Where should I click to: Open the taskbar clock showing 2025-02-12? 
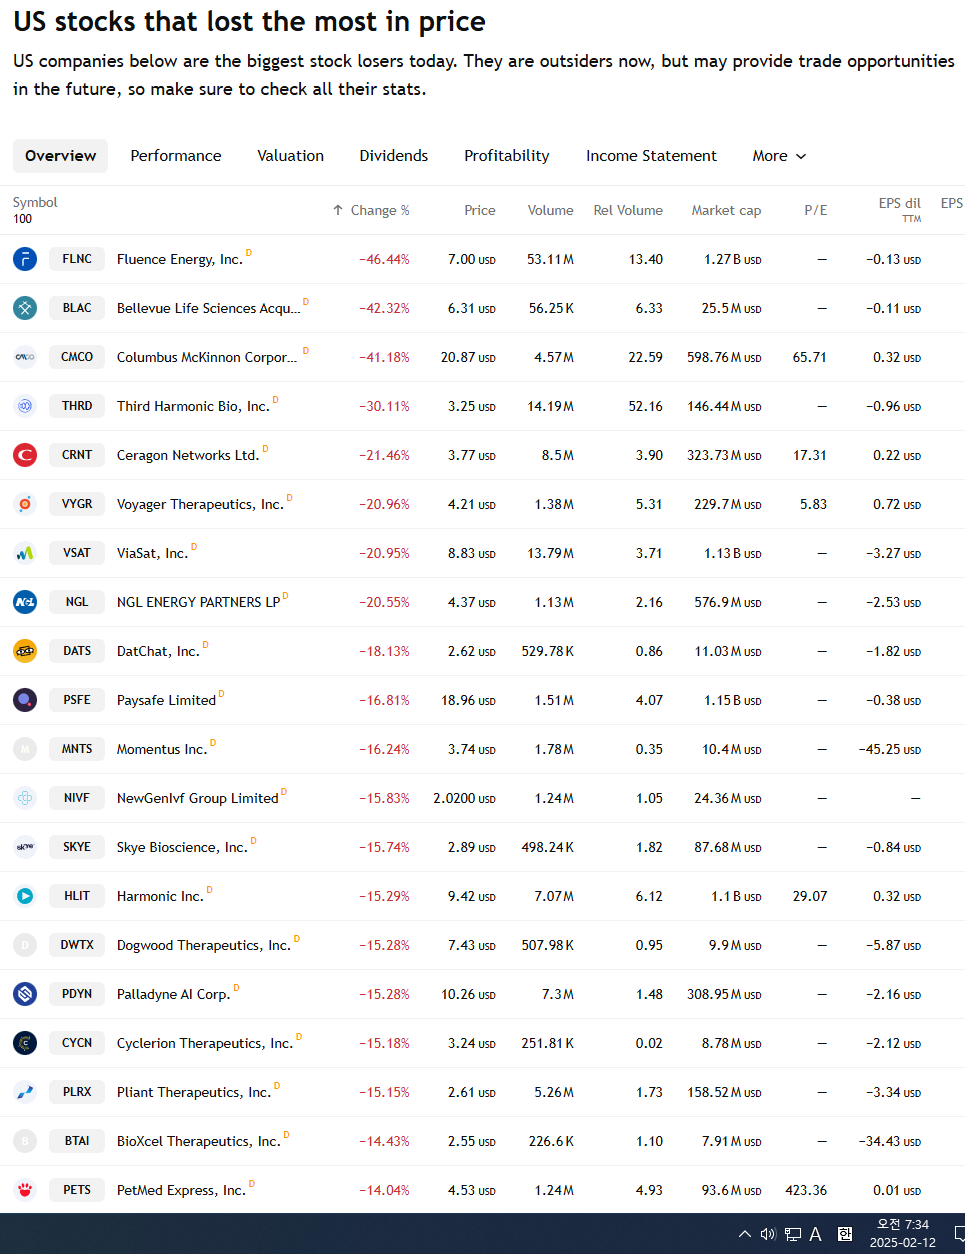(x=903, y=1234)
